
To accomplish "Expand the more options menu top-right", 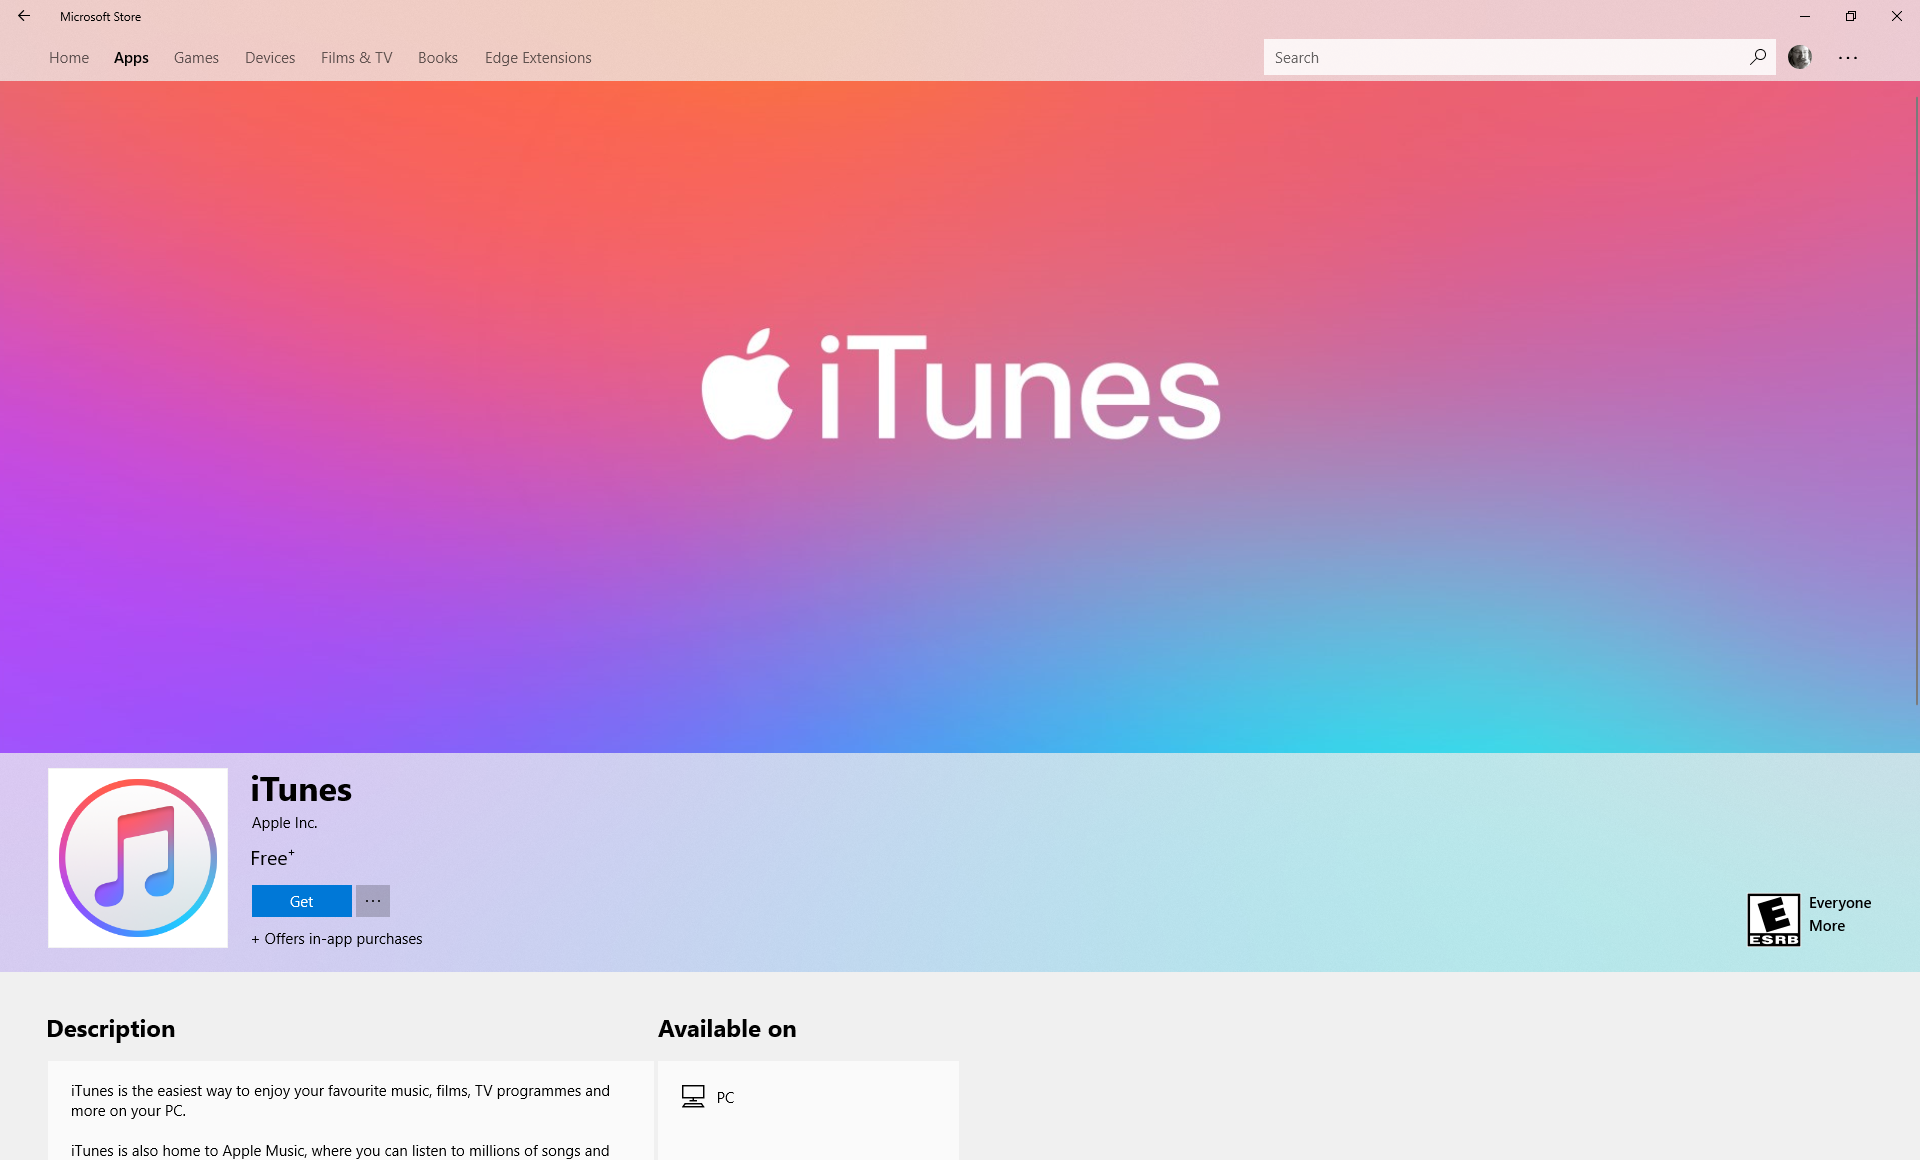I will (x=1849, y=58).
